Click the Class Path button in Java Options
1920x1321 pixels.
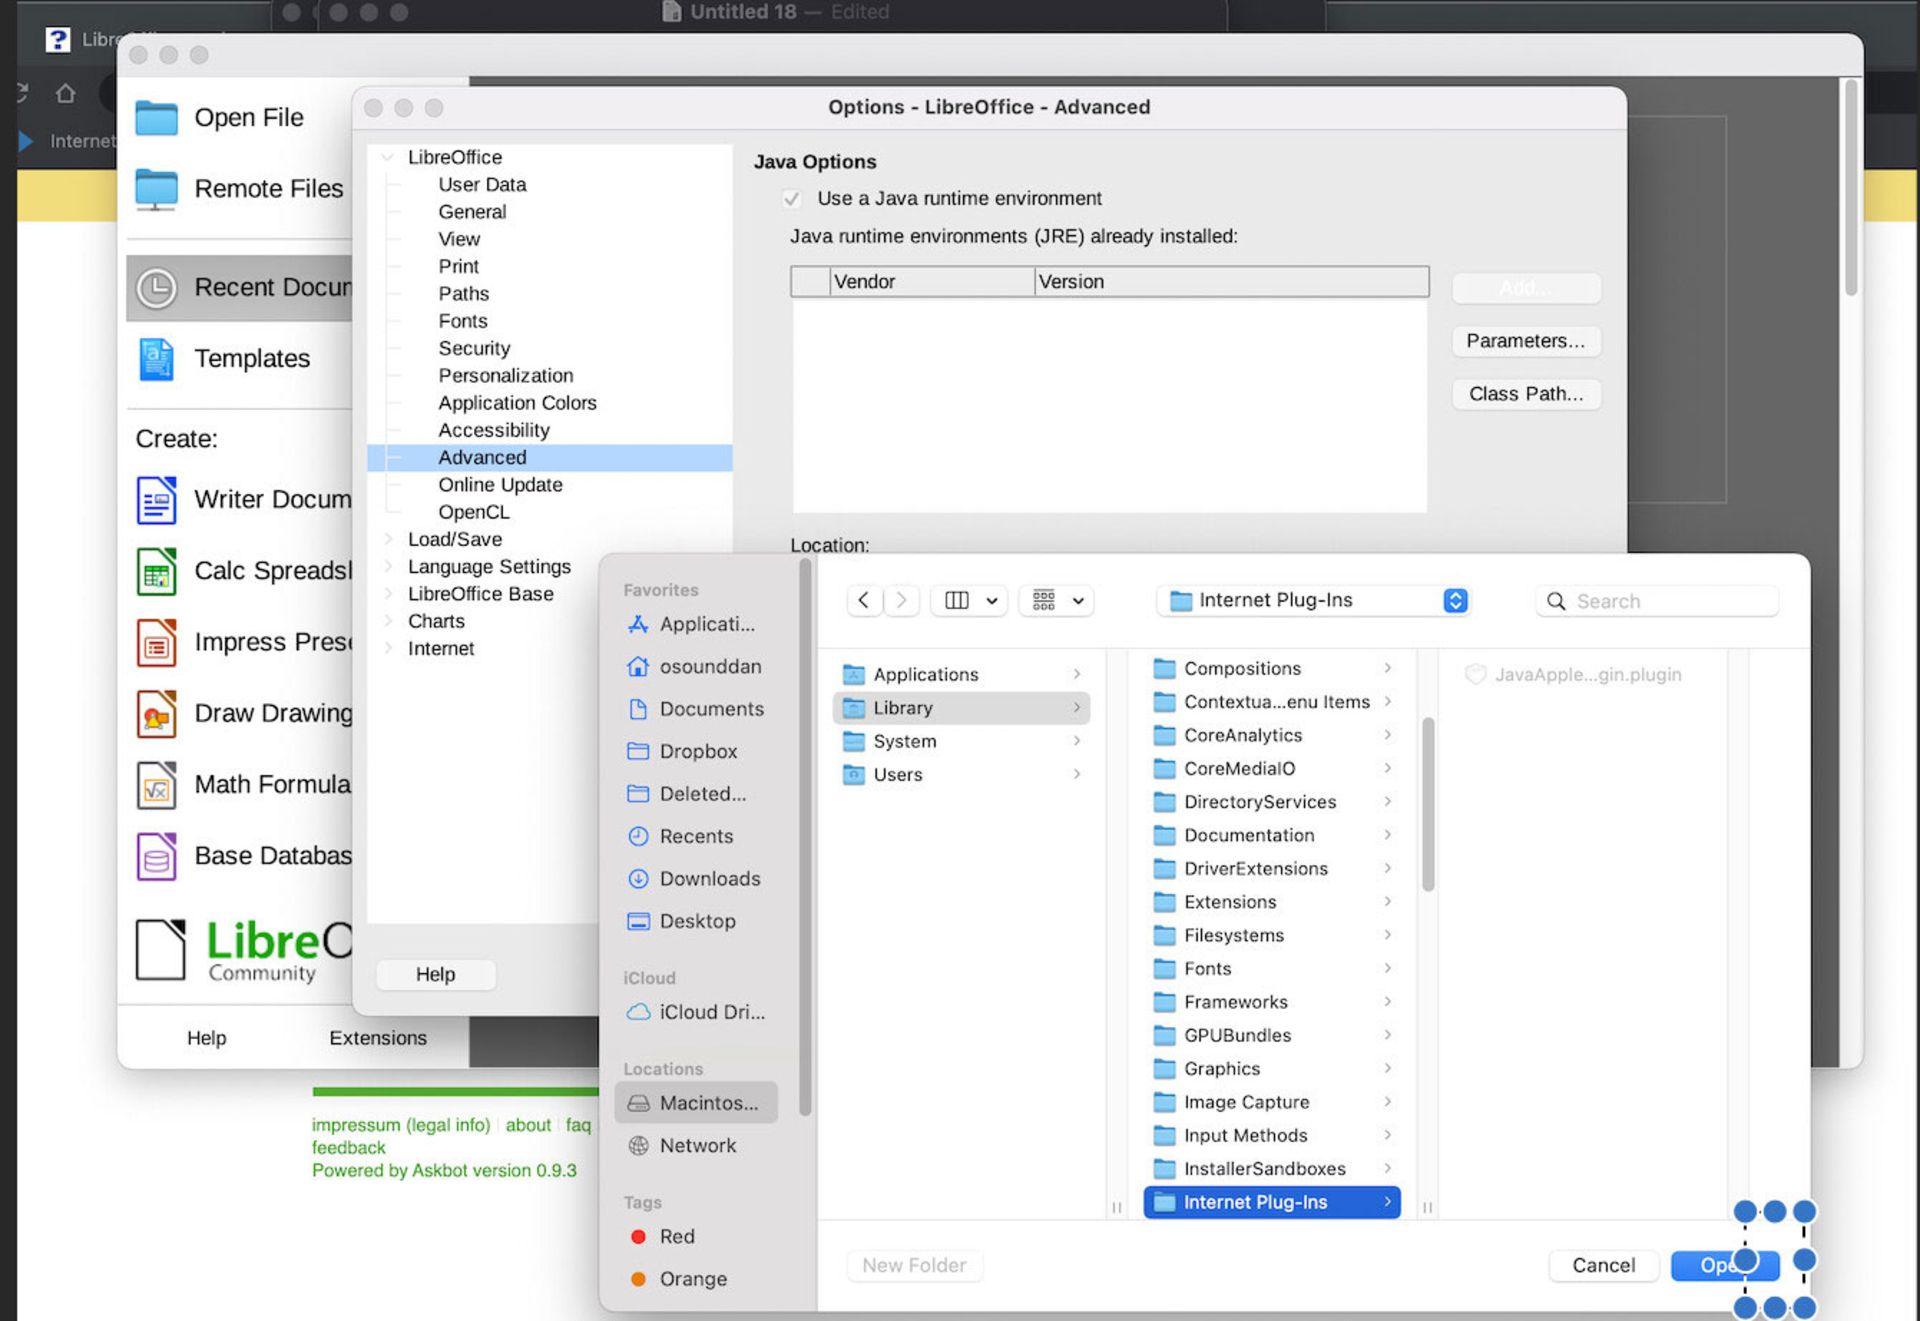pyautogui.click(x=1528, y=393)
